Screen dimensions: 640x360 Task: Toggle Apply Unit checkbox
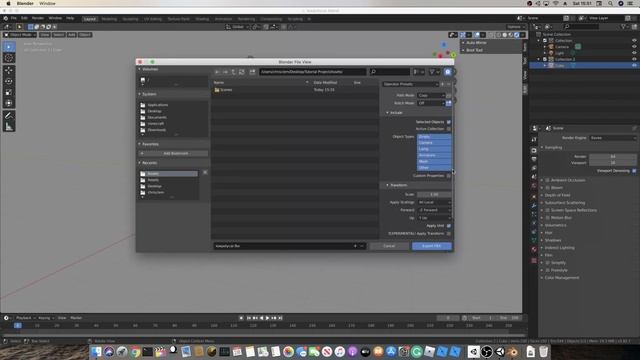coord(449,226)
